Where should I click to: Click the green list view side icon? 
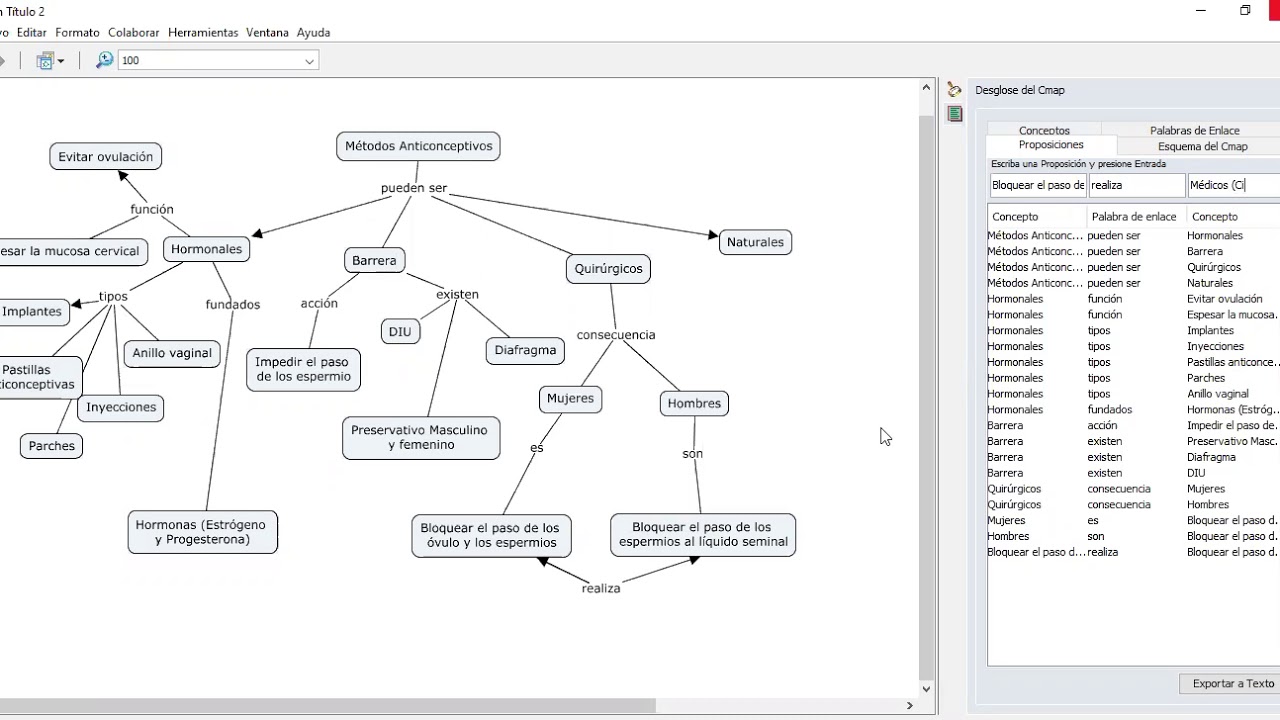pyautogui.click(x=955, y=114)
